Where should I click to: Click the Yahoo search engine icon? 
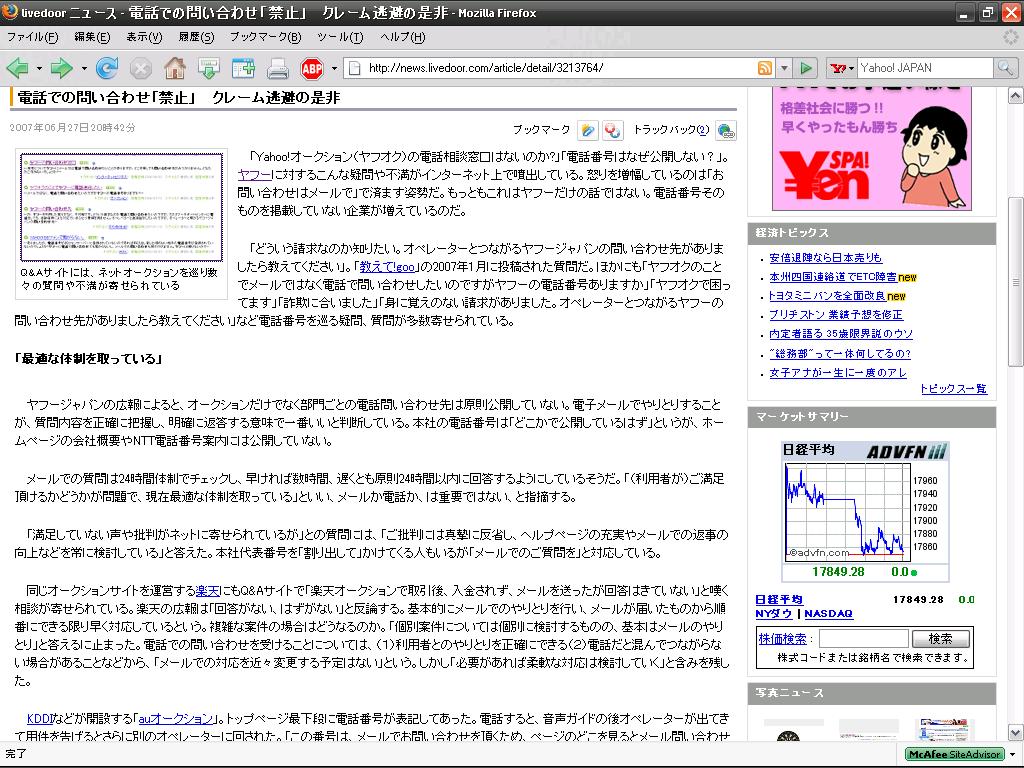pyautogui.click(x=838, y=68)
